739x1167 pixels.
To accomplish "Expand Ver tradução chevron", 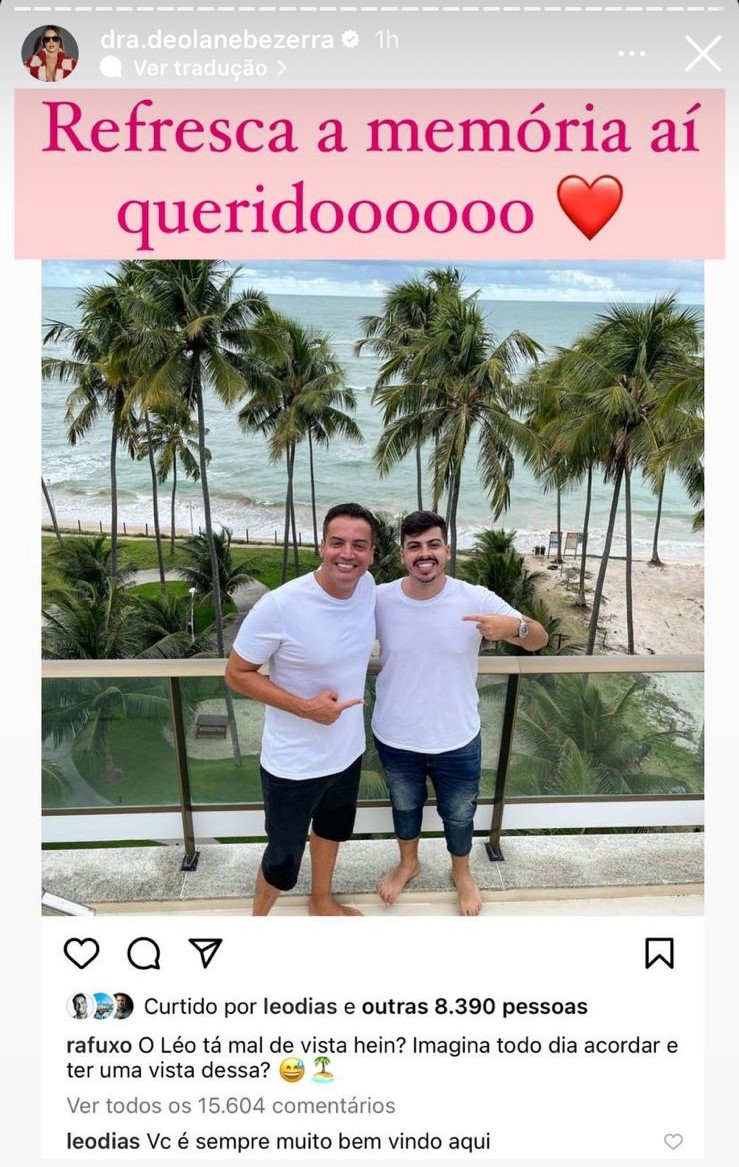I will click(x=282, y=68).
